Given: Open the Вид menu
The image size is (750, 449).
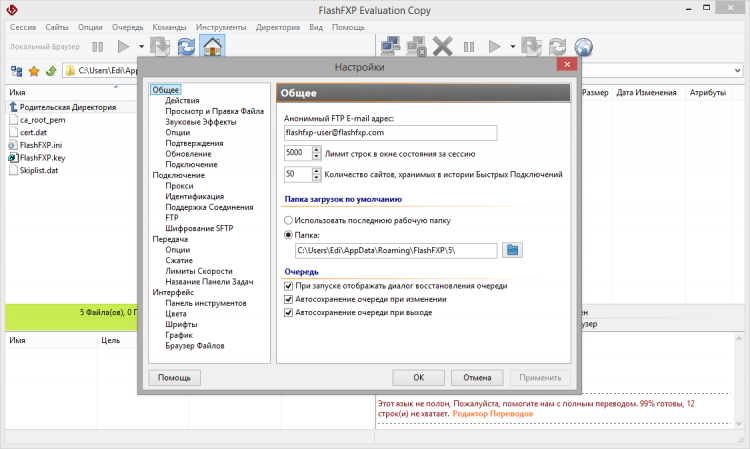Looking at the screenshot, I should 316,27.
